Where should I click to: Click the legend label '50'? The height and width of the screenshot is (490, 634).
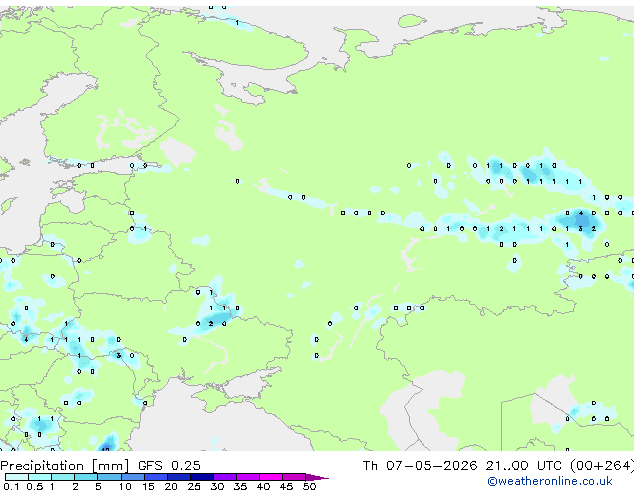(309, 486)
